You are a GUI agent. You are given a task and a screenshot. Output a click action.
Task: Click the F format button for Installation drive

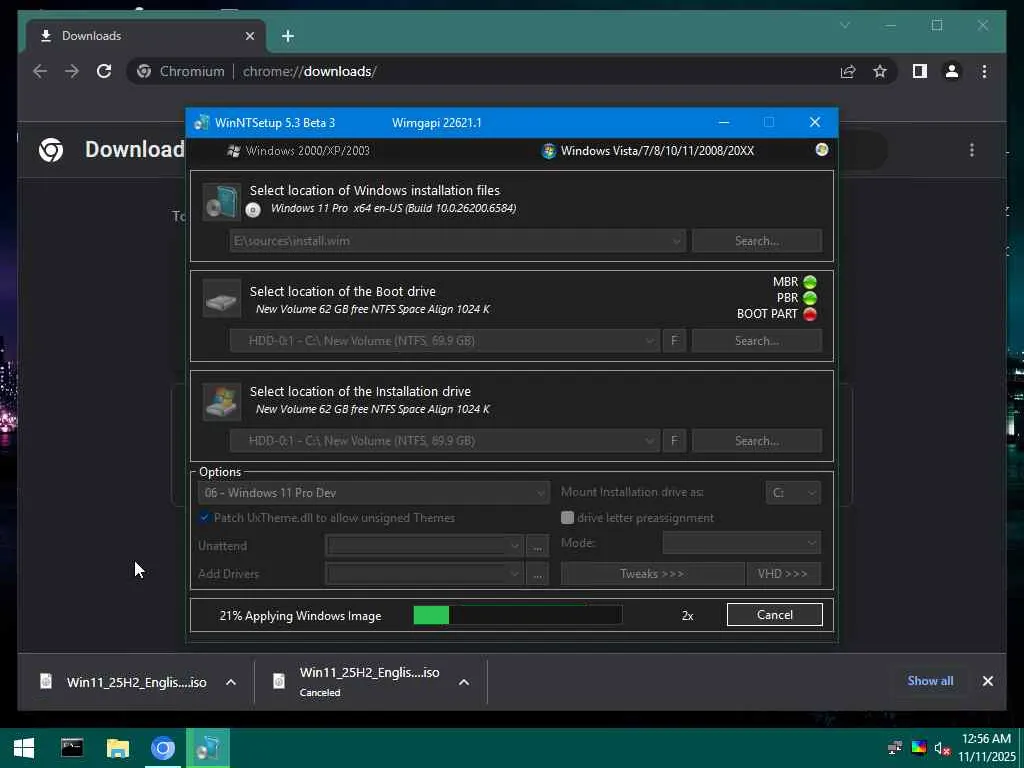[674, 441]
